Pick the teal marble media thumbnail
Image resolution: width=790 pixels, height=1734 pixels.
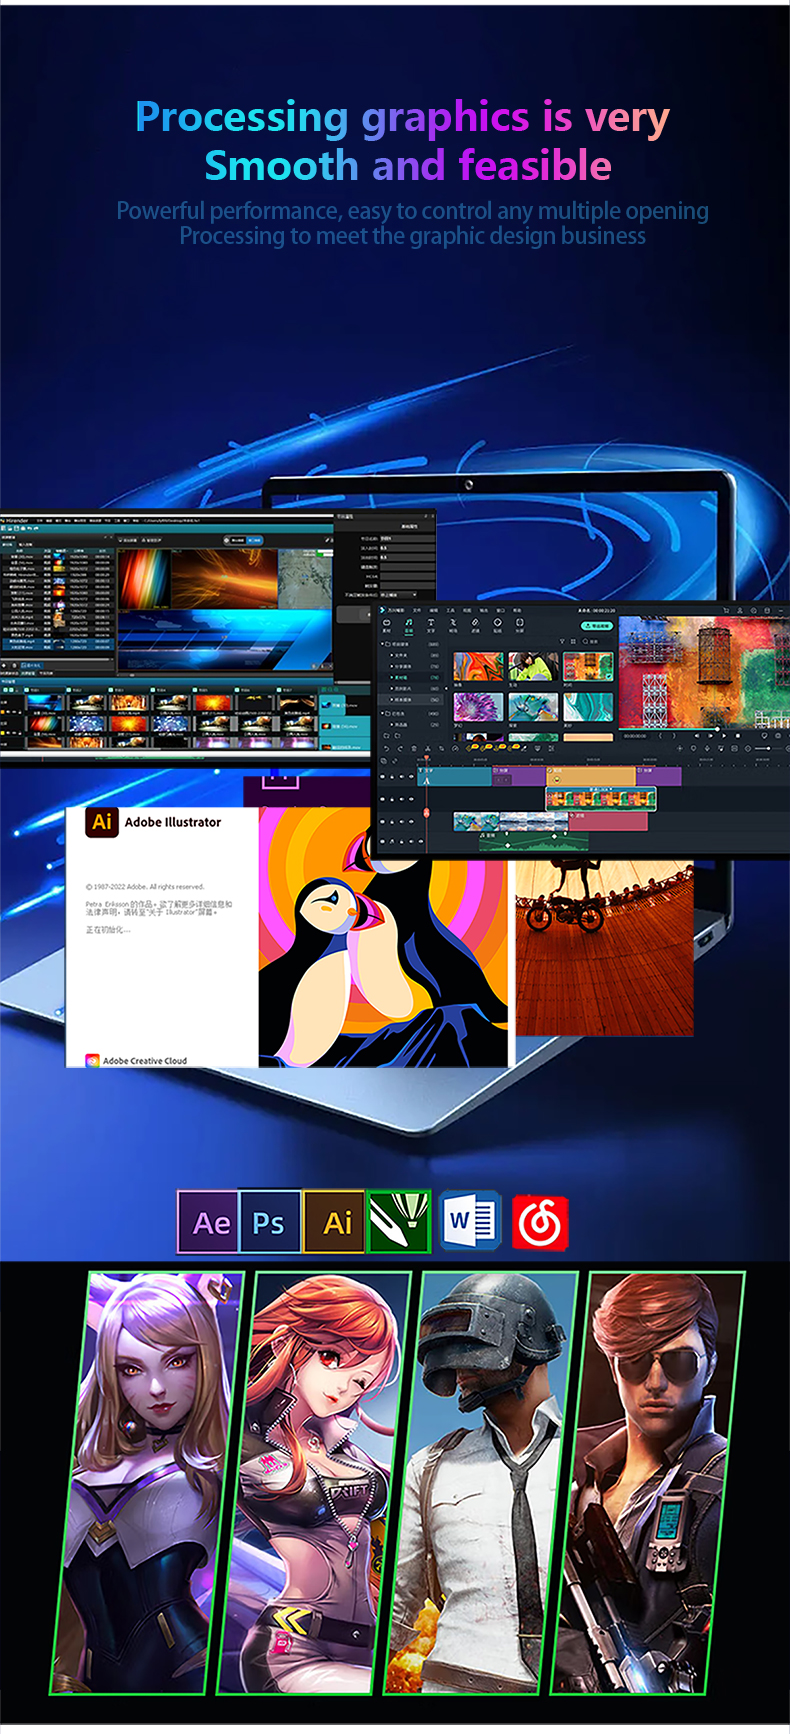(x=588, y=707)
